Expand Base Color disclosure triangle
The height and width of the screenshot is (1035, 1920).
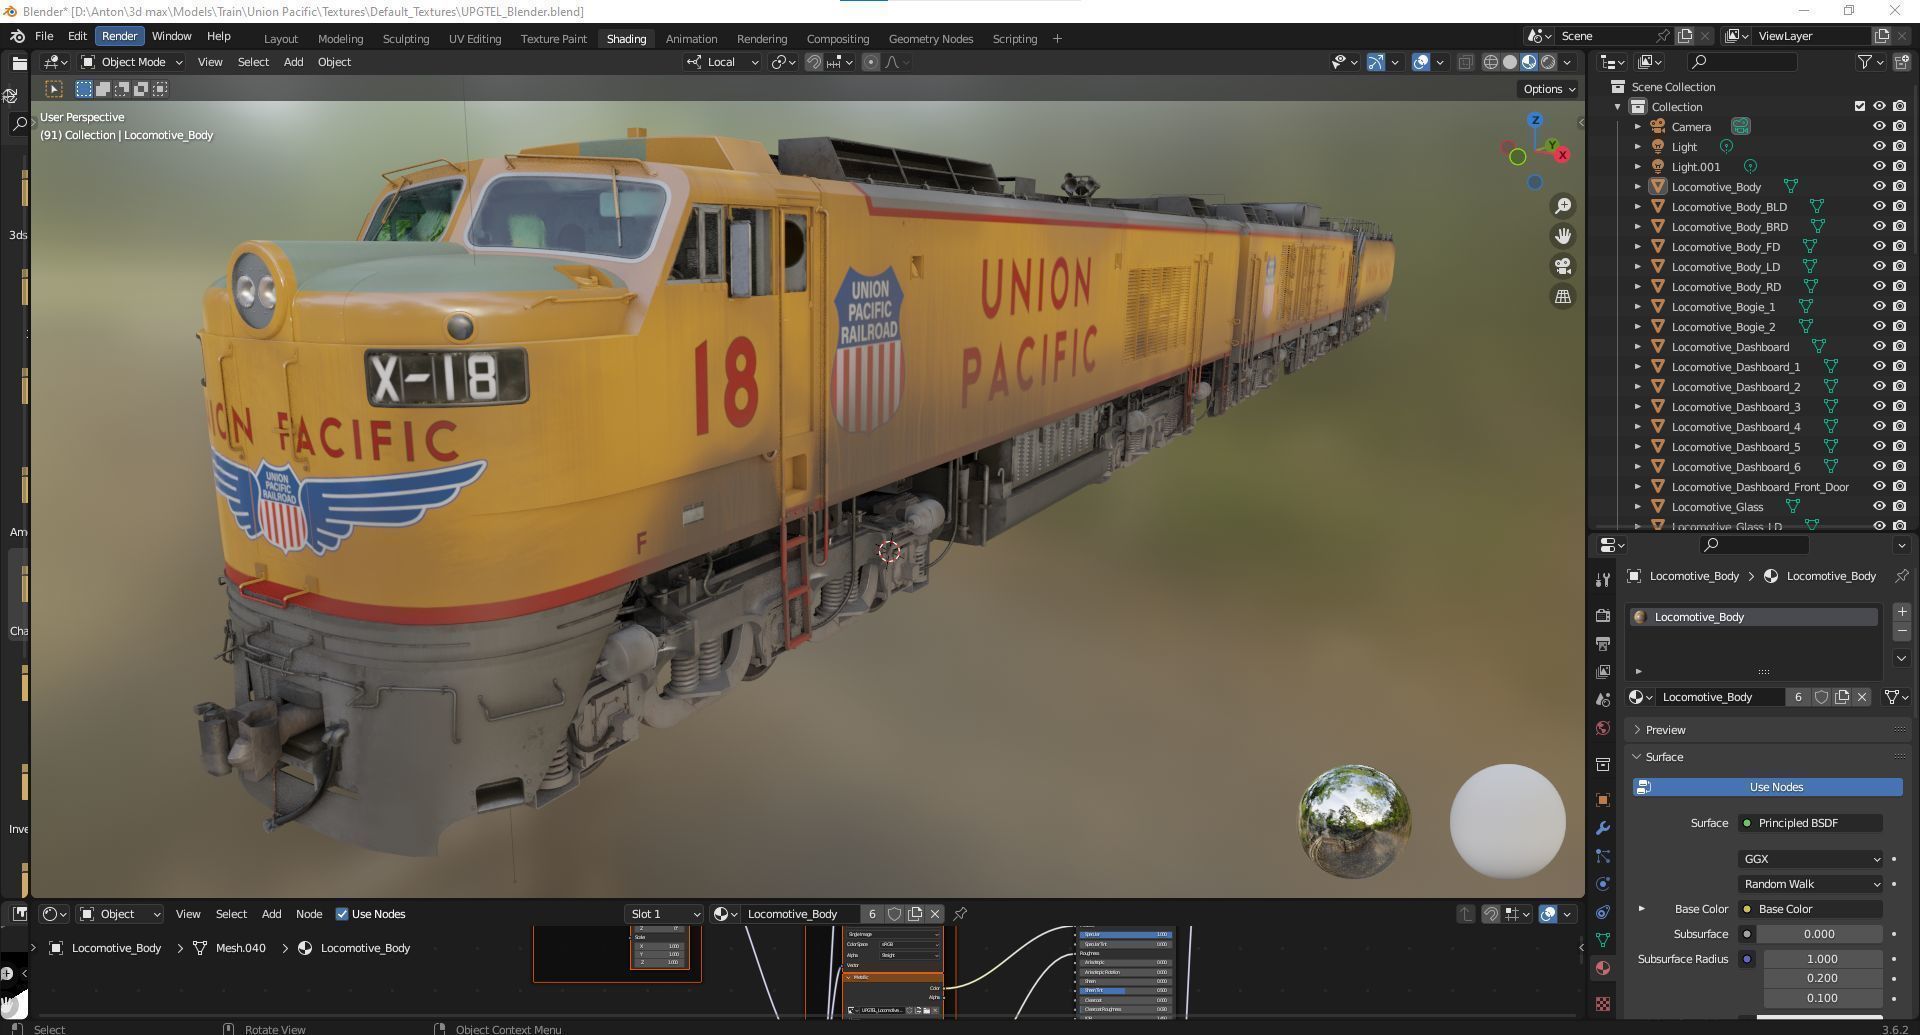tap(1641, 909)
